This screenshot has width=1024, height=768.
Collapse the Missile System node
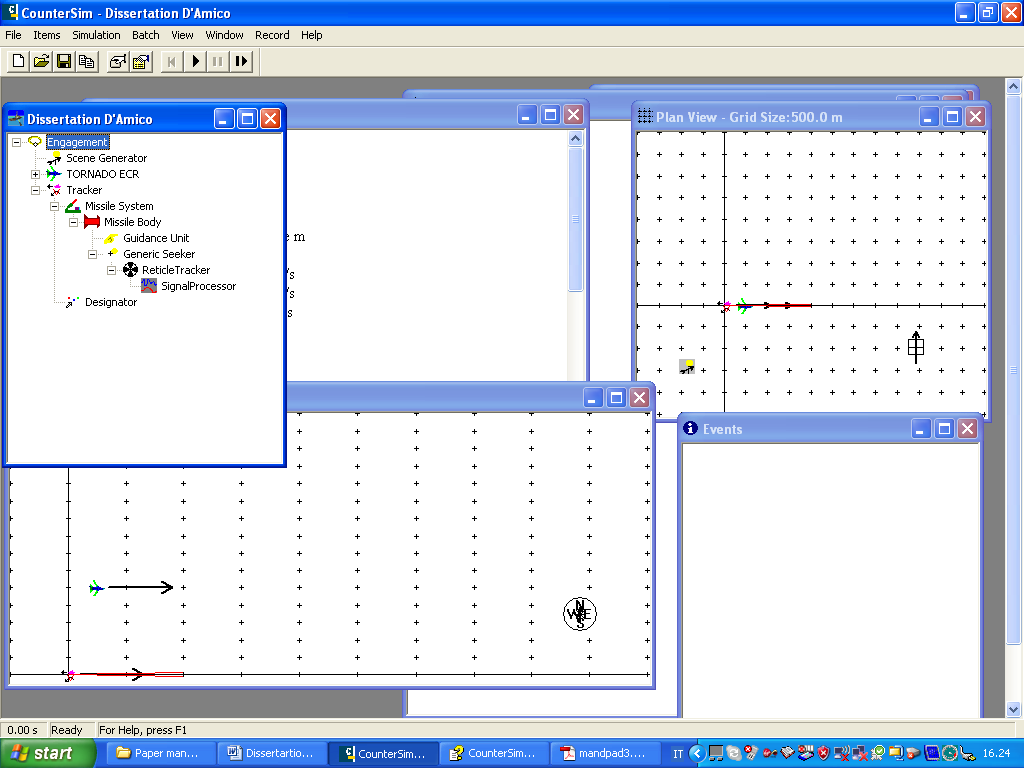click(x=54, y=206)
